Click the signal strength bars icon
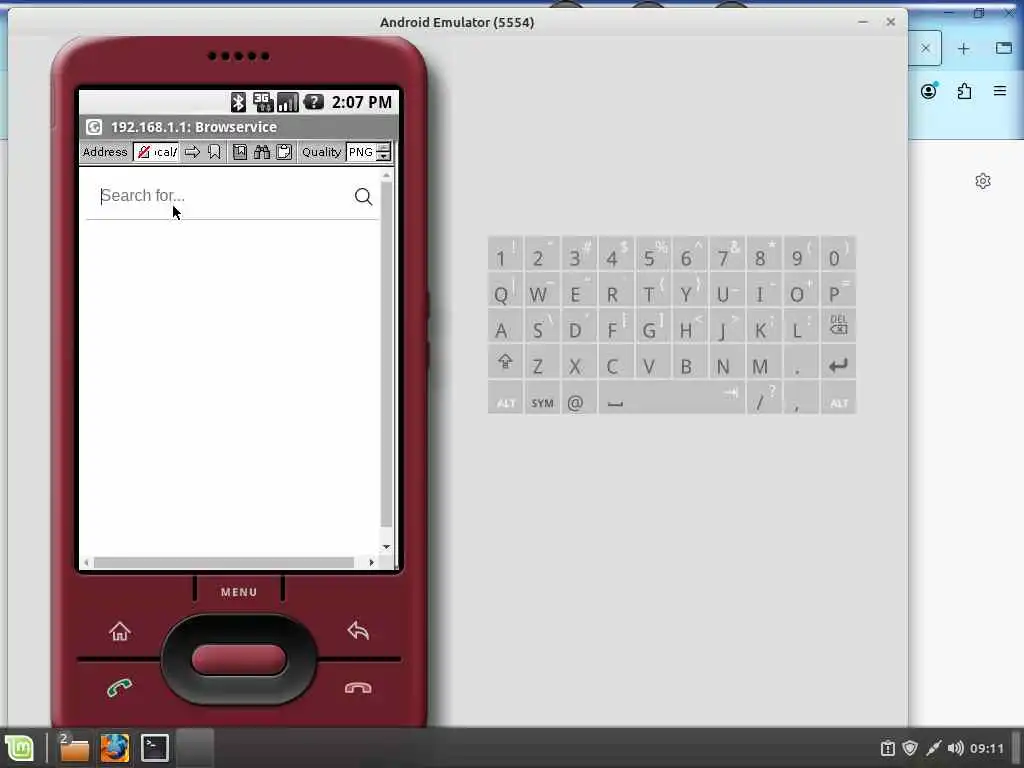 [x=287, y=102]
